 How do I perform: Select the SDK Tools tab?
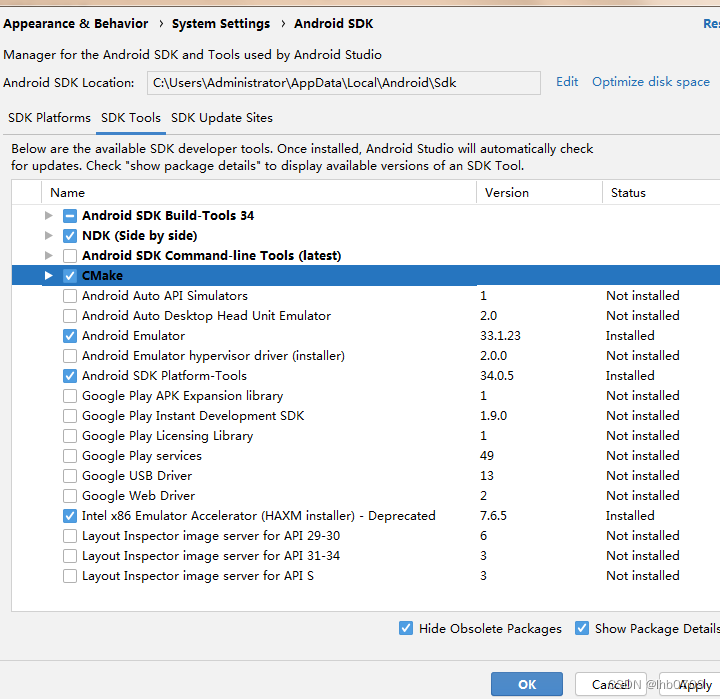point(131,118)
